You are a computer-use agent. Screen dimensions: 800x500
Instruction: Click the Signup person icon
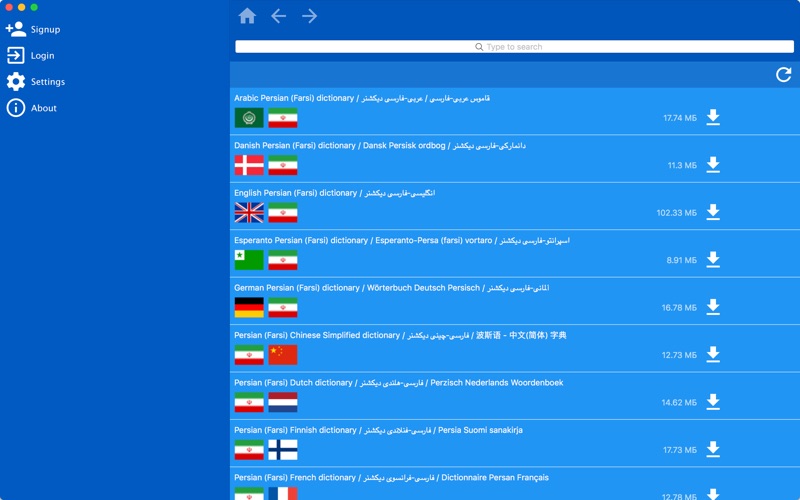16,29
